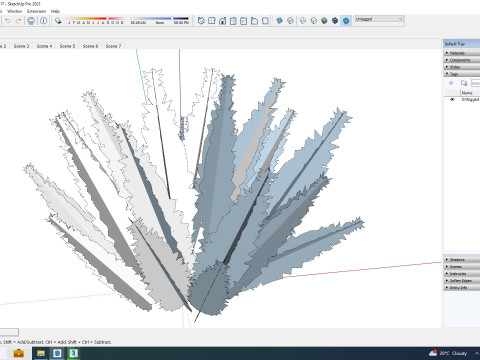This screenshot has height=360, width=480.
Task: Expand the Shadows panel
Action: [x=462, y=259]
